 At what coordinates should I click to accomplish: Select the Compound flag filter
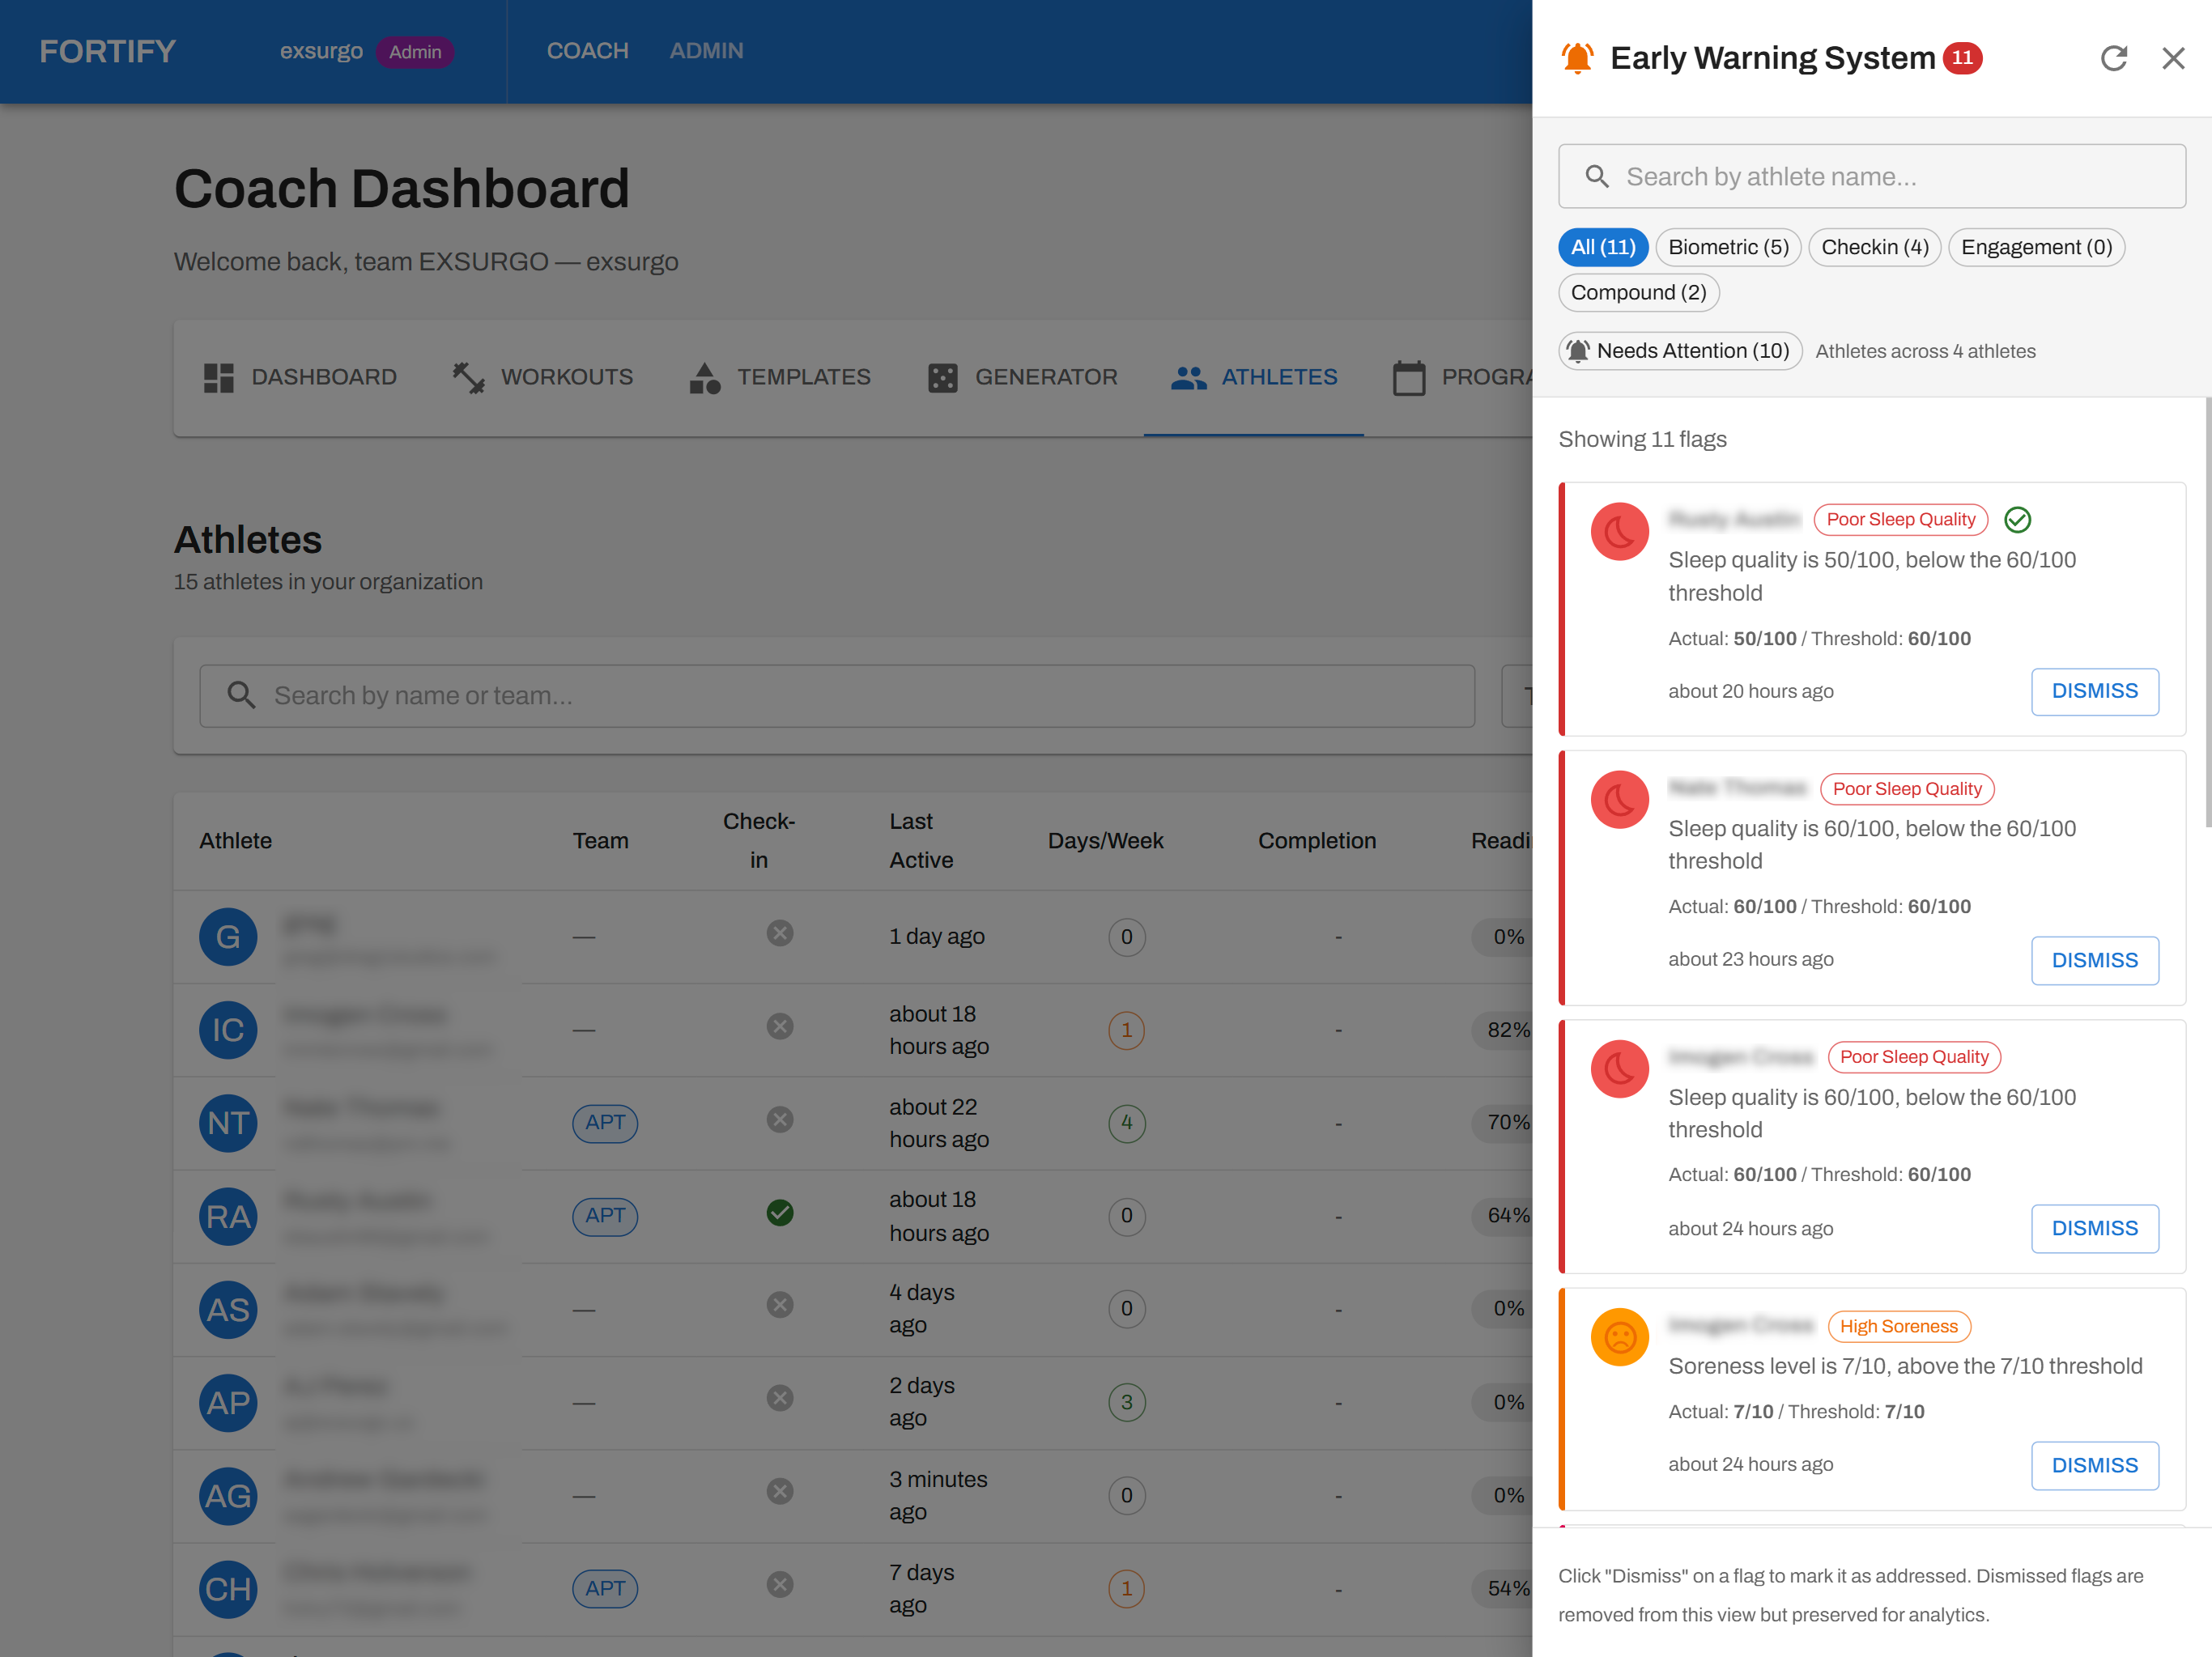tap(1638, 292)
